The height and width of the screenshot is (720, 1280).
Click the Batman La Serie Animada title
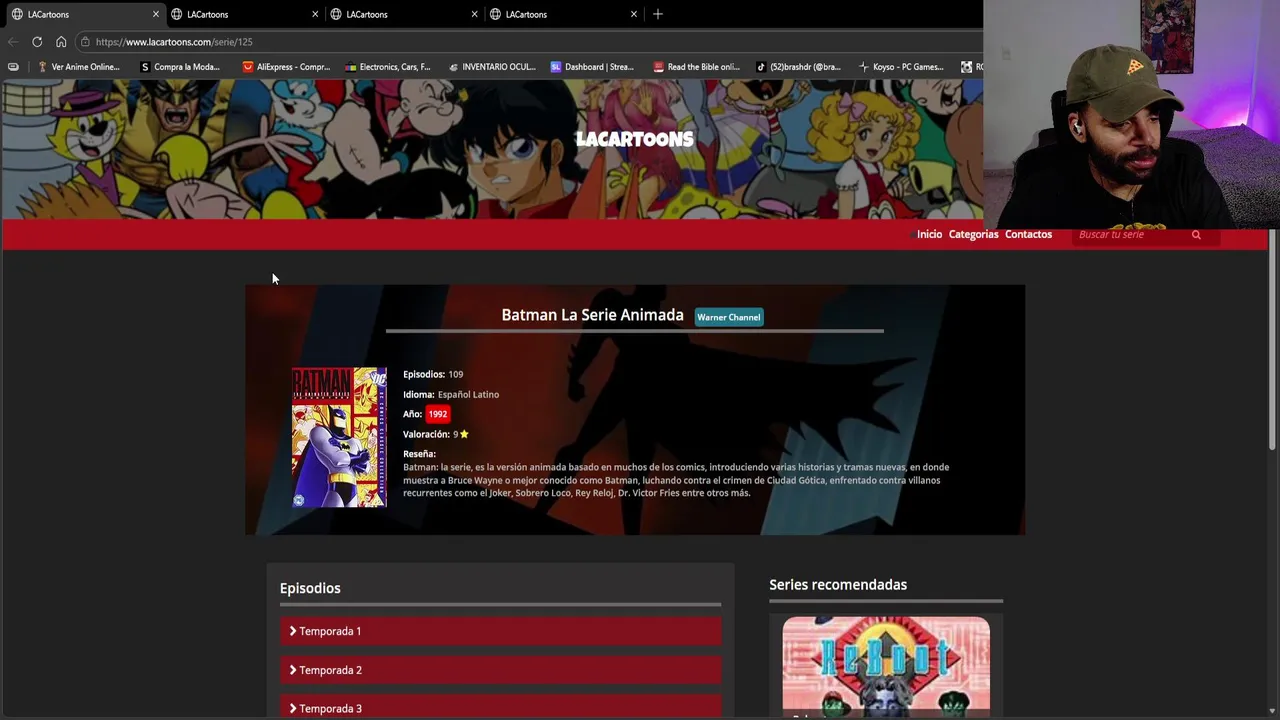(592, 315)
